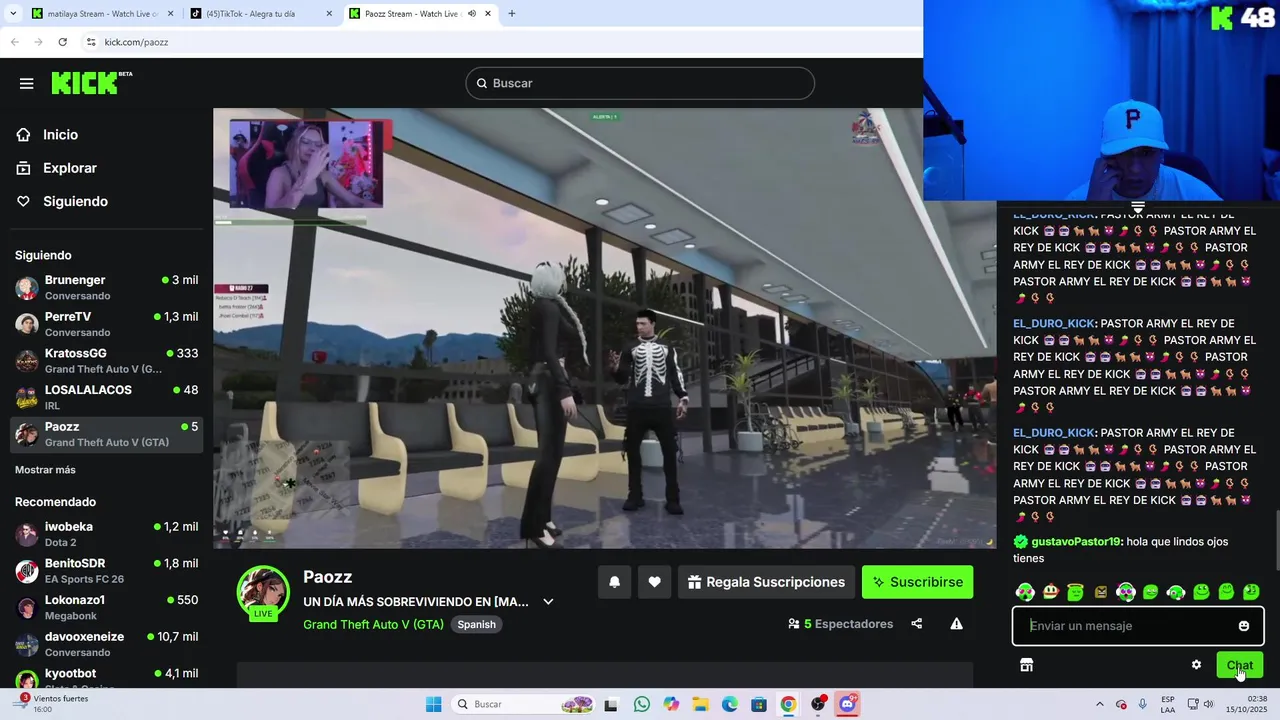
Task: Click the 5 Espectadores viewer count
Action: 840,624
